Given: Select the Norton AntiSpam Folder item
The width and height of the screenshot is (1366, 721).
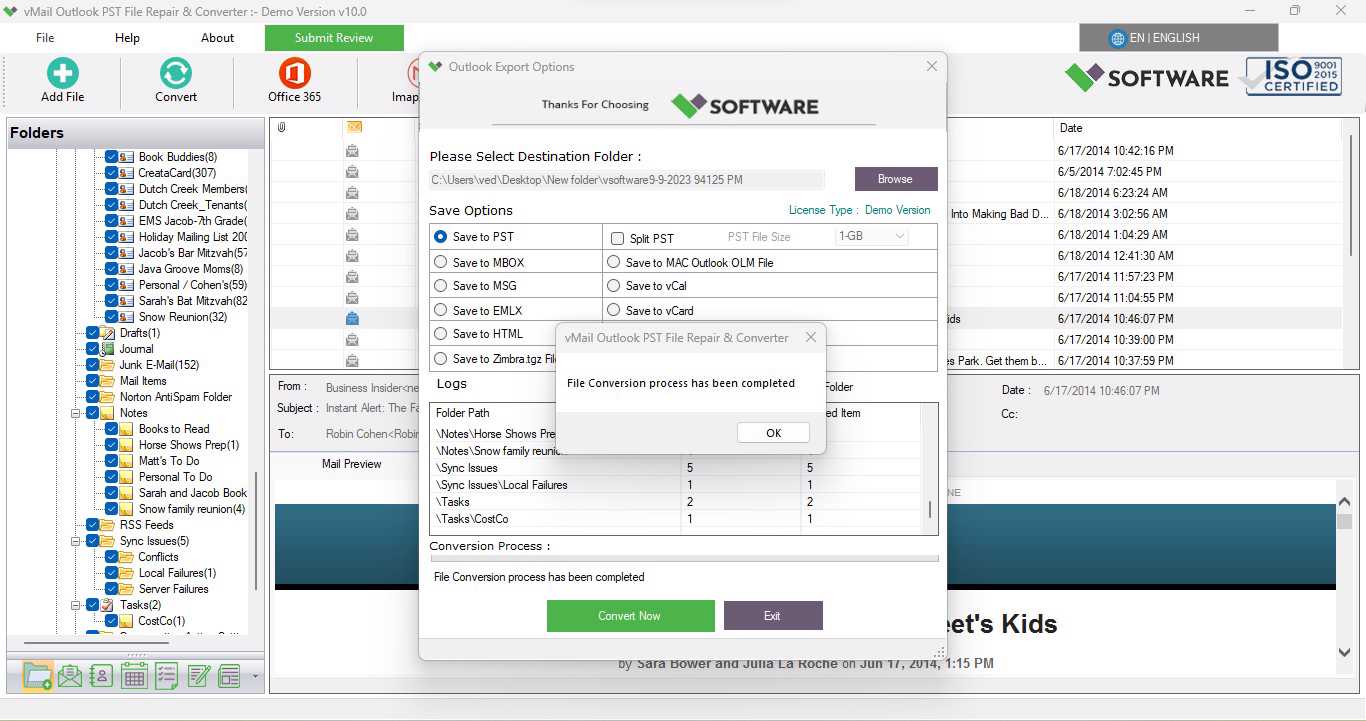Looking at the screenshot, I should (x=176, y=397).
